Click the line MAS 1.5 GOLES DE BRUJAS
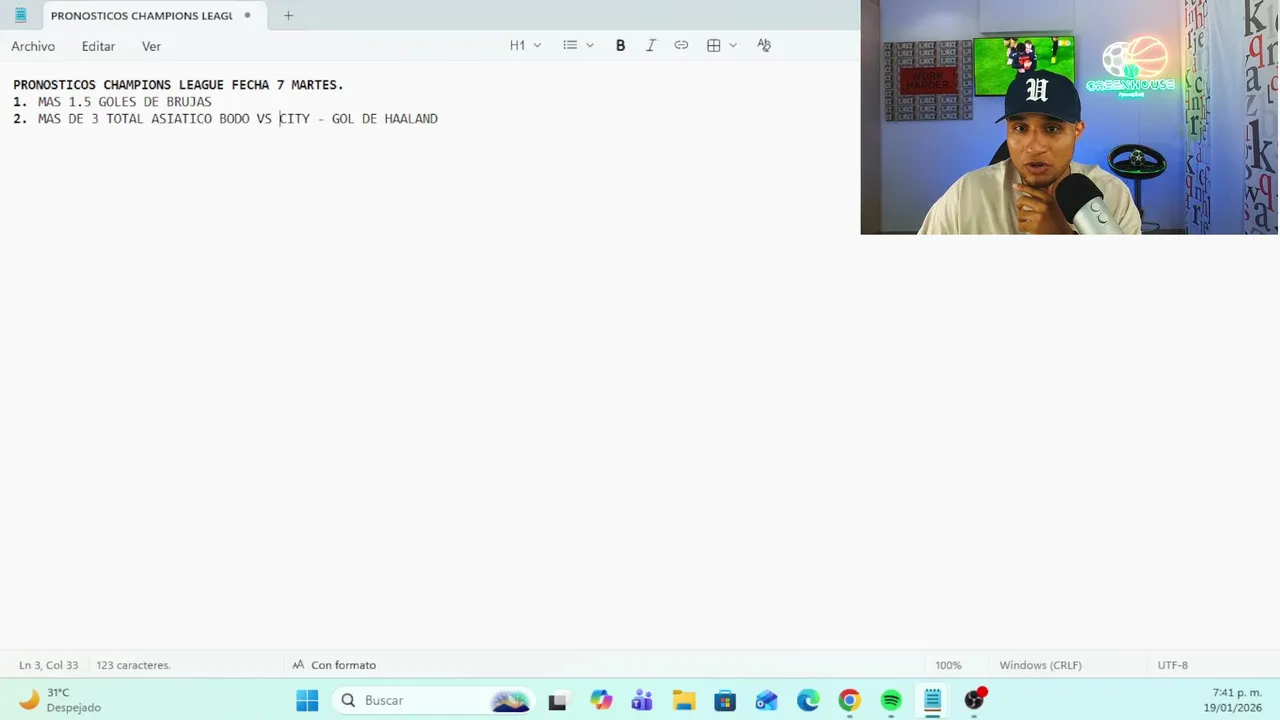The width and height of the screenshot is (1280, 720). 125,102
